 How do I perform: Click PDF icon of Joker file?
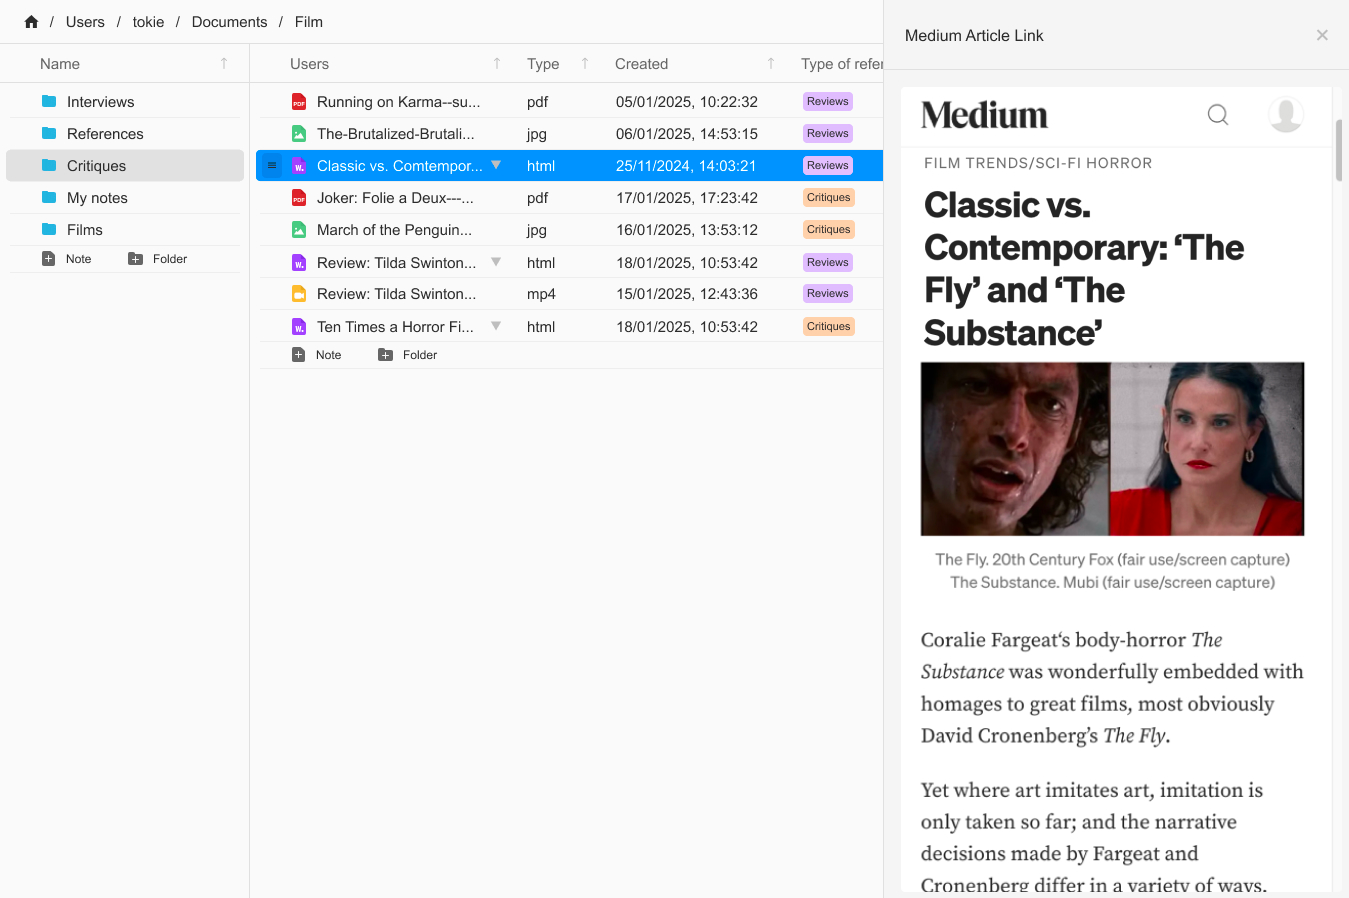[299, 198]
